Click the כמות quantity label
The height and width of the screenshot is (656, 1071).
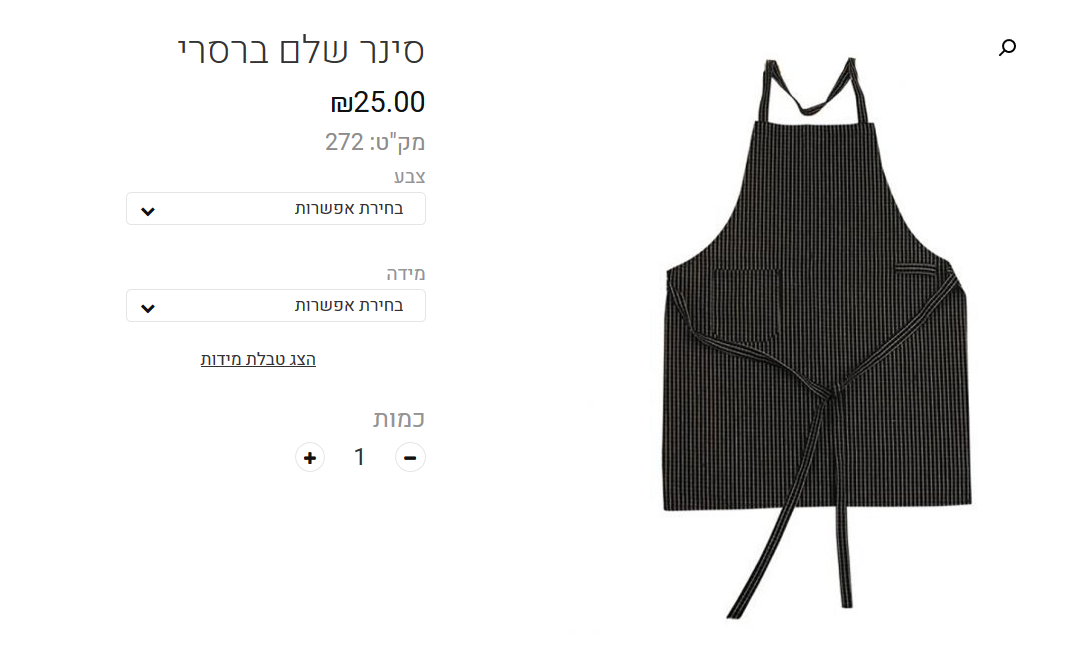[399, 418]
